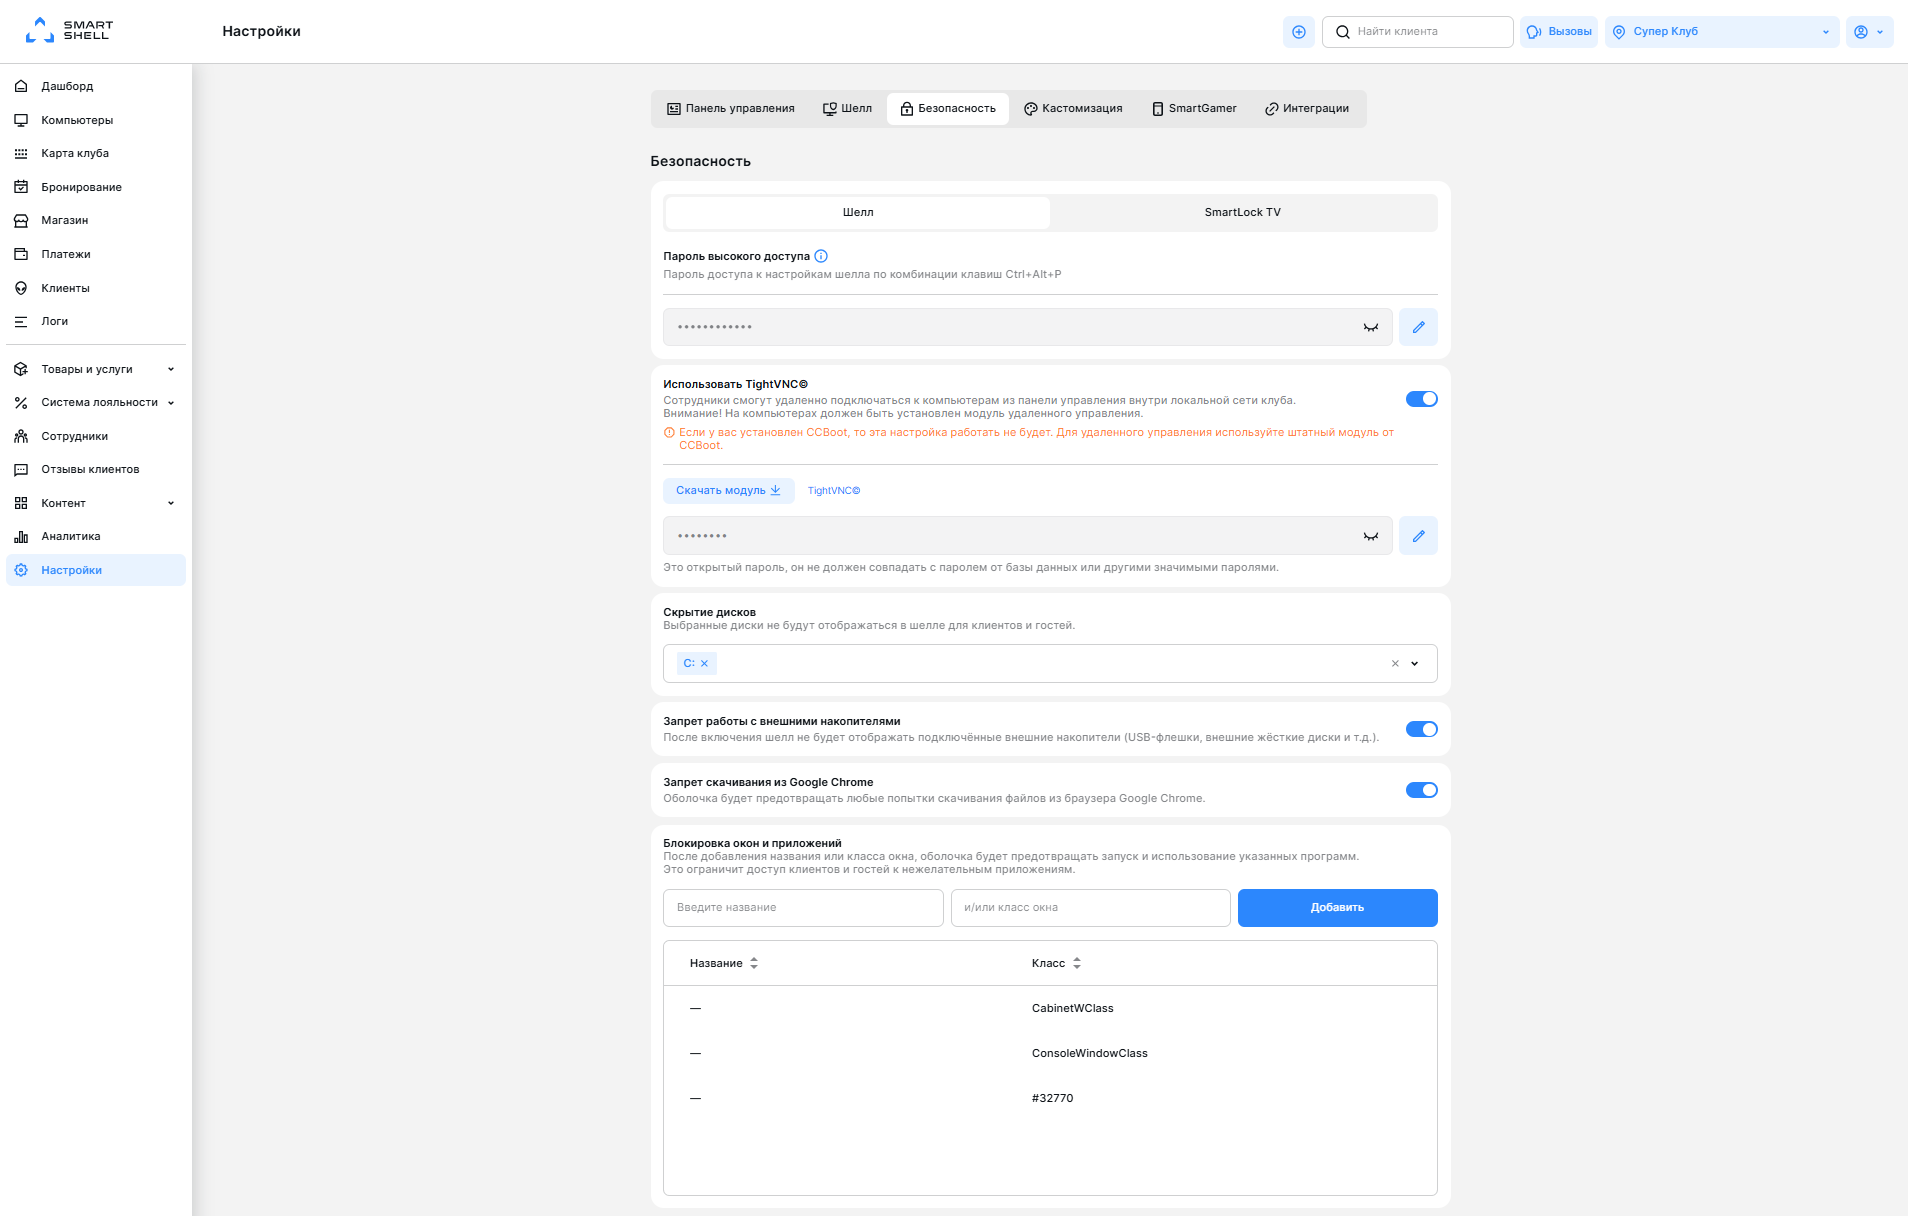The width and height of the screenshot is (1908, 1216).
Task: Edit the TightVNC password with pencil icon
Action: pyautogui.click(x=1418, y=536)
